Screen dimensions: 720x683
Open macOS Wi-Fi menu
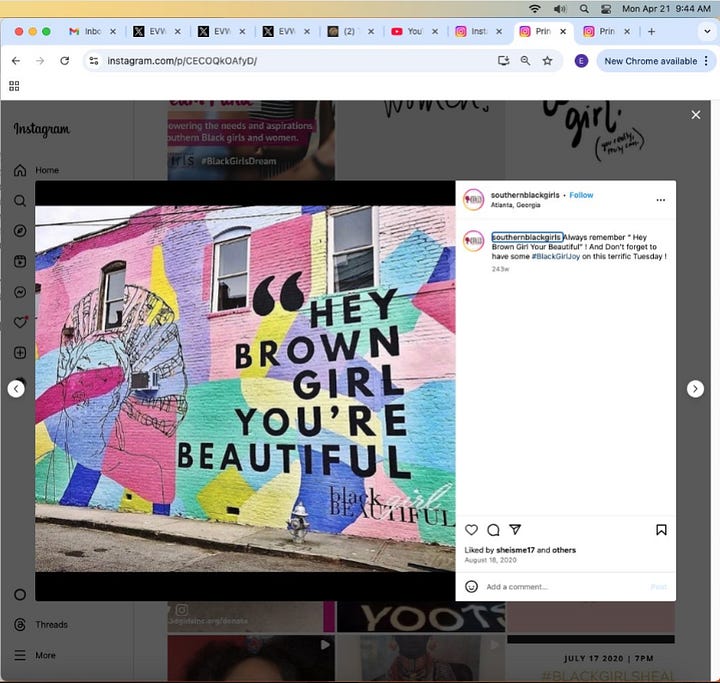(534, 9)
